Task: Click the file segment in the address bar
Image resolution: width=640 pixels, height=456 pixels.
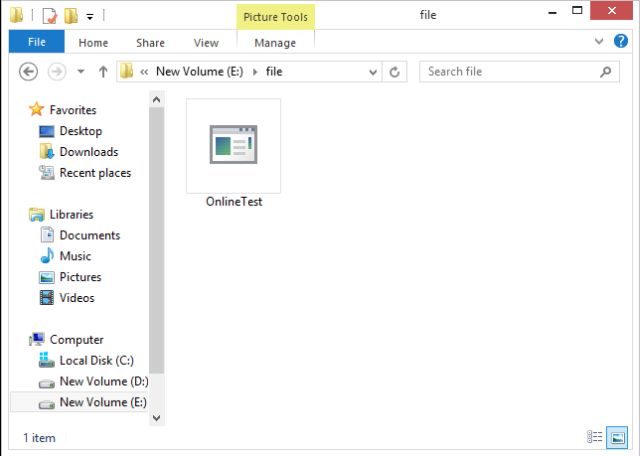Action: pyautogui.click(x=274, y=71)
